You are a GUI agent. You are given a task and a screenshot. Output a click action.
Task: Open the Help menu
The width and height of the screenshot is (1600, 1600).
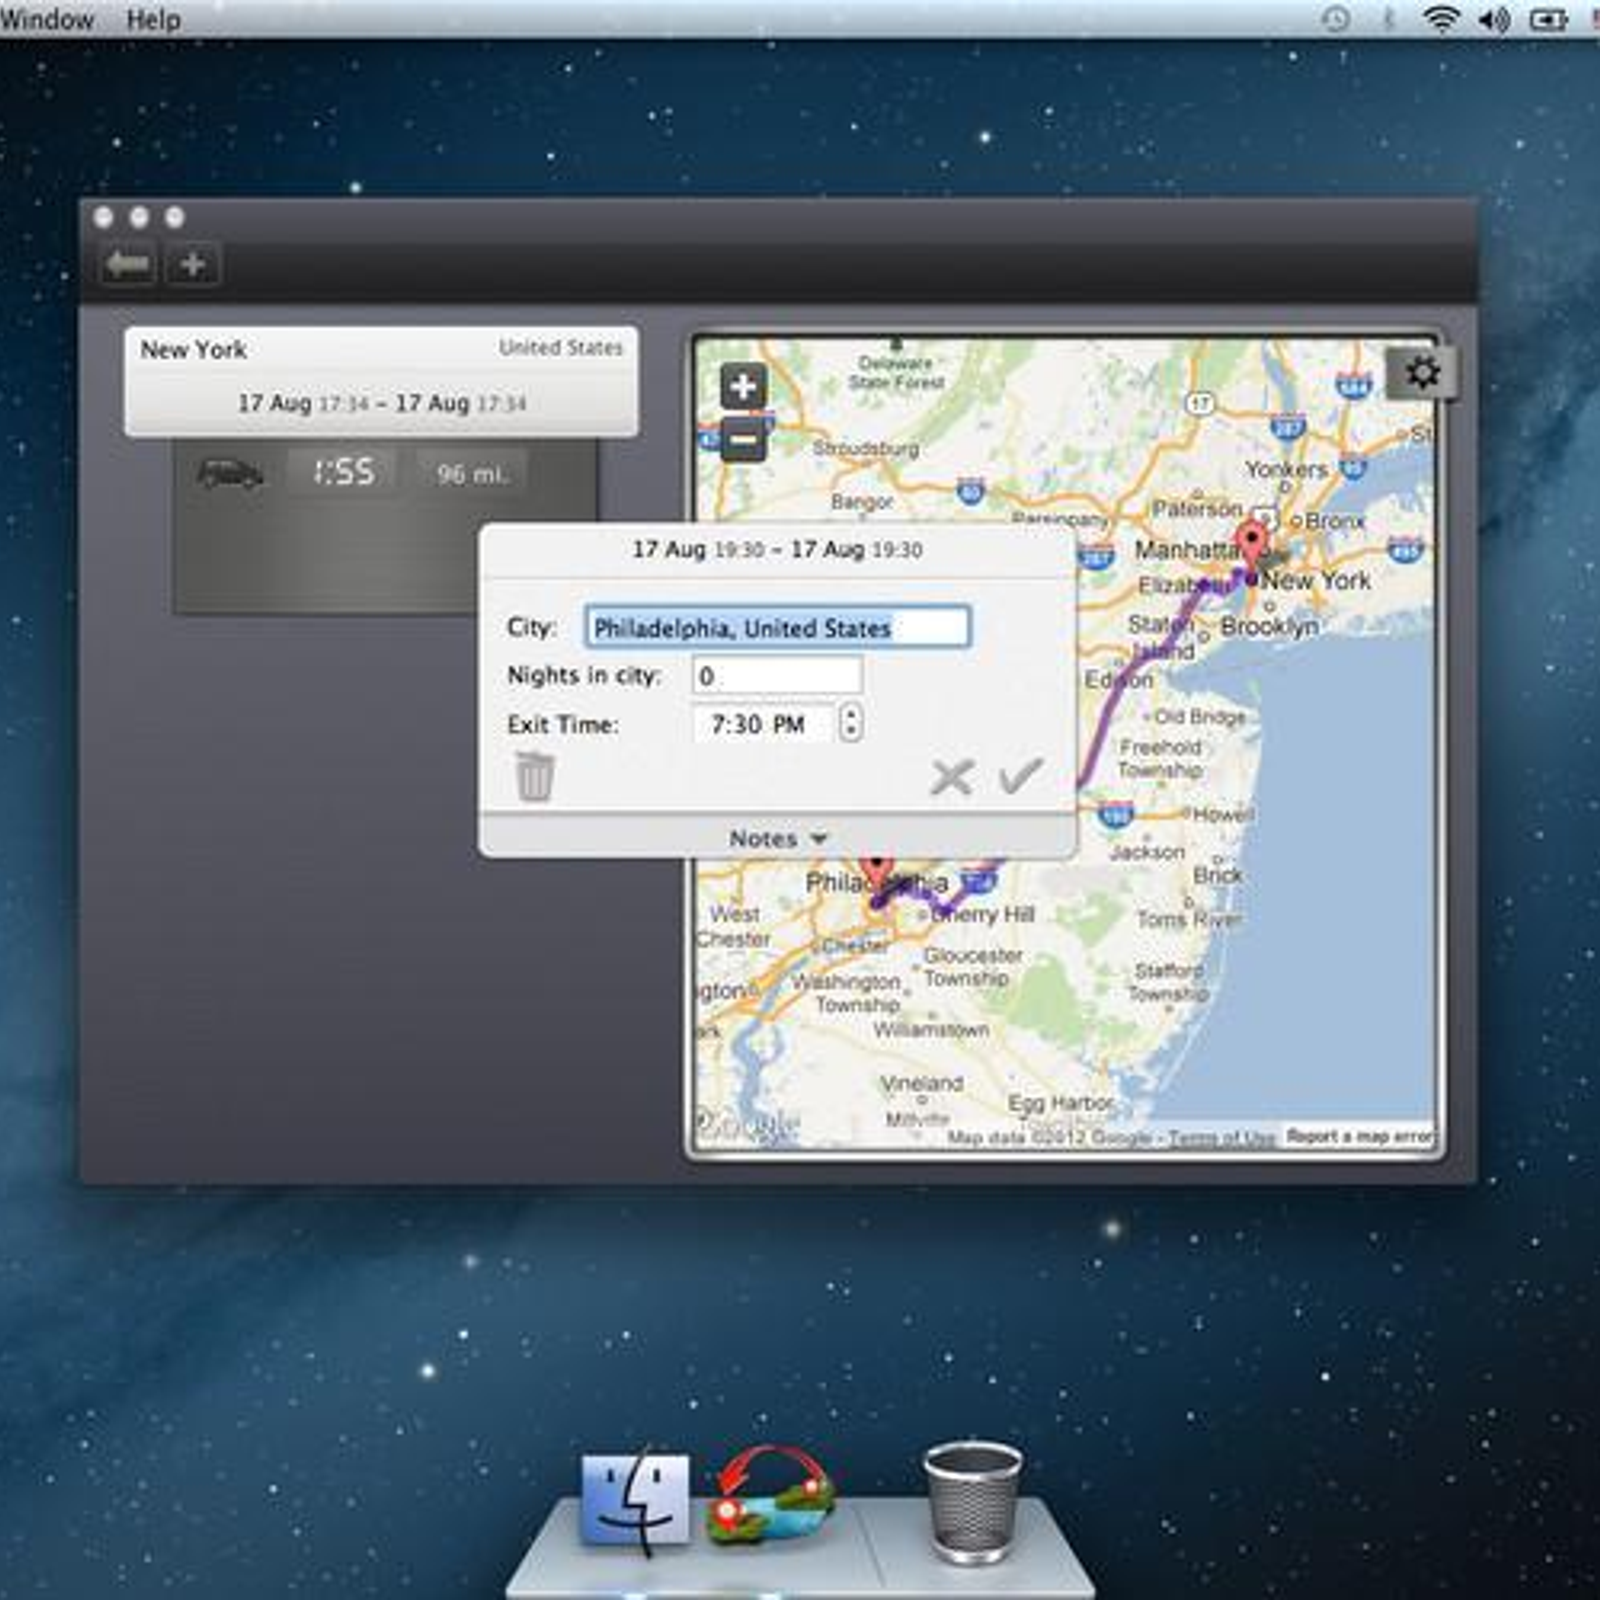153,19
